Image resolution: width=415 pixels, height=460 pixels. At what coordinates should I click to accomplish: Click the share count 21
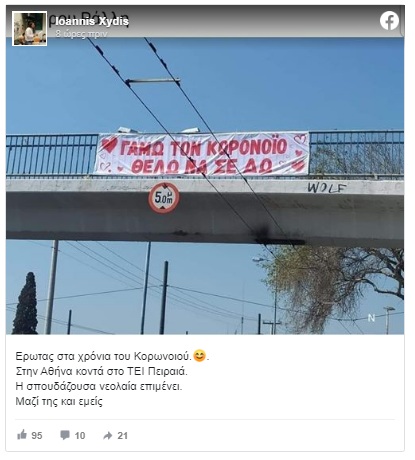[x=123, y=435]
